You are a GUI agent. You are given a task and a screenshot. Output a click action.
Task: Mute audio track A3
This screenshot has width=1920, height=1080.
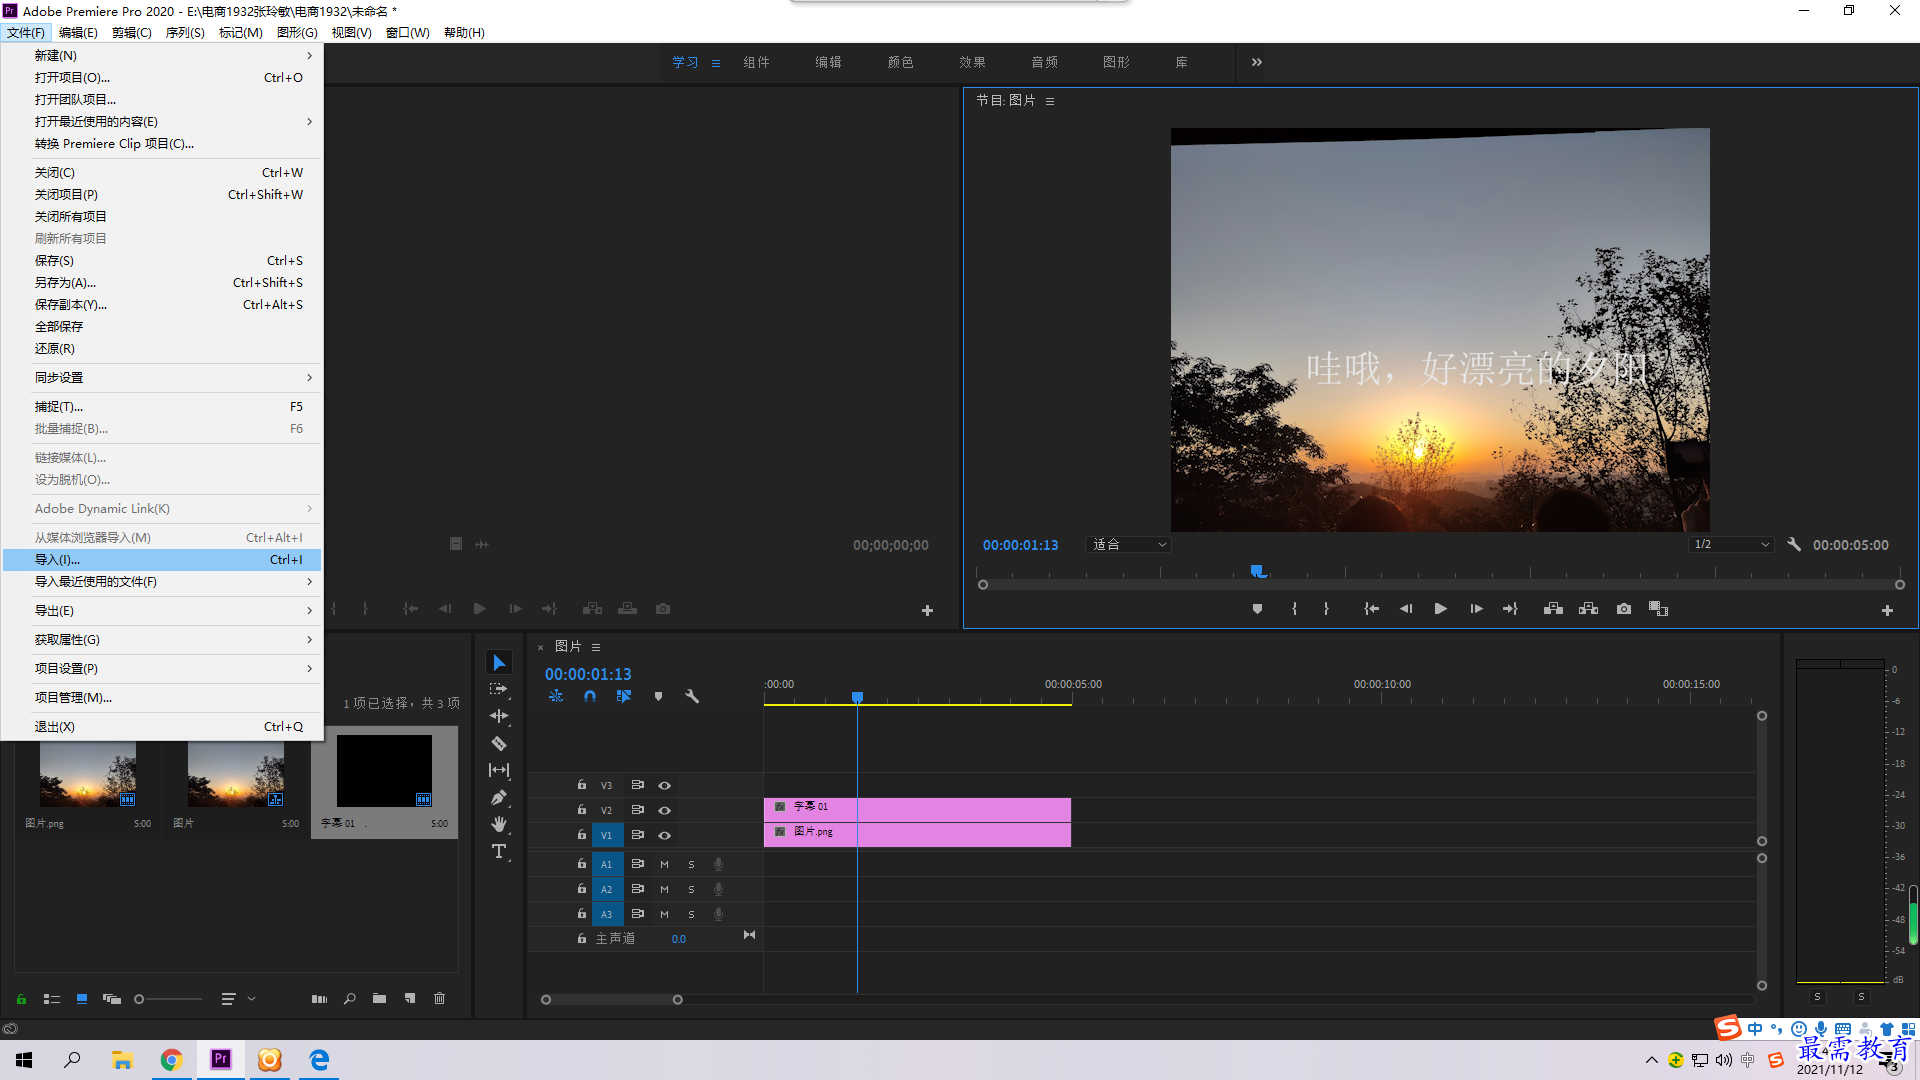tap(664, 914)
